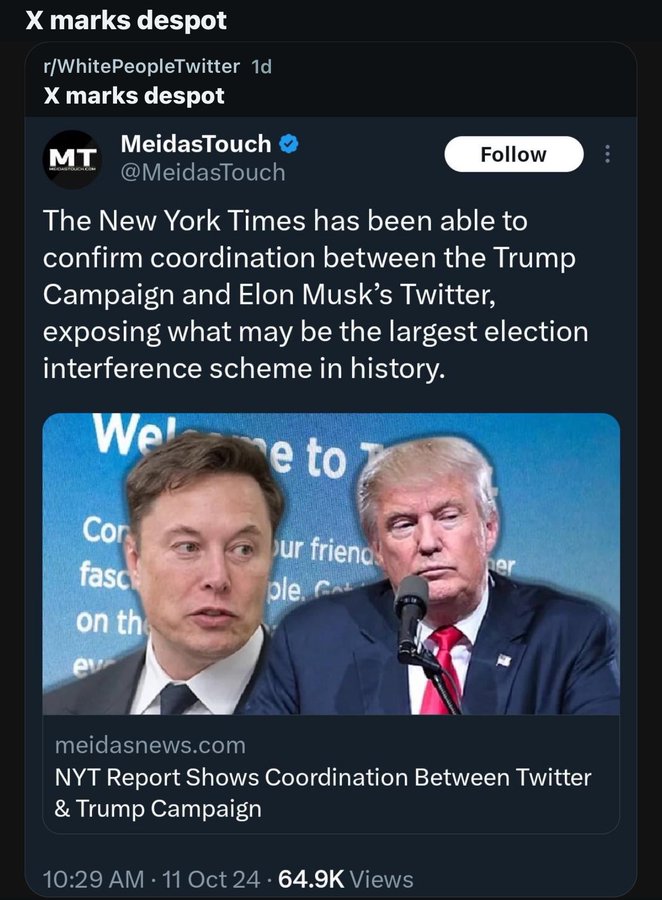Open the article preview image
The height and width of the screenshot is (900, 662).
[330, 563]
